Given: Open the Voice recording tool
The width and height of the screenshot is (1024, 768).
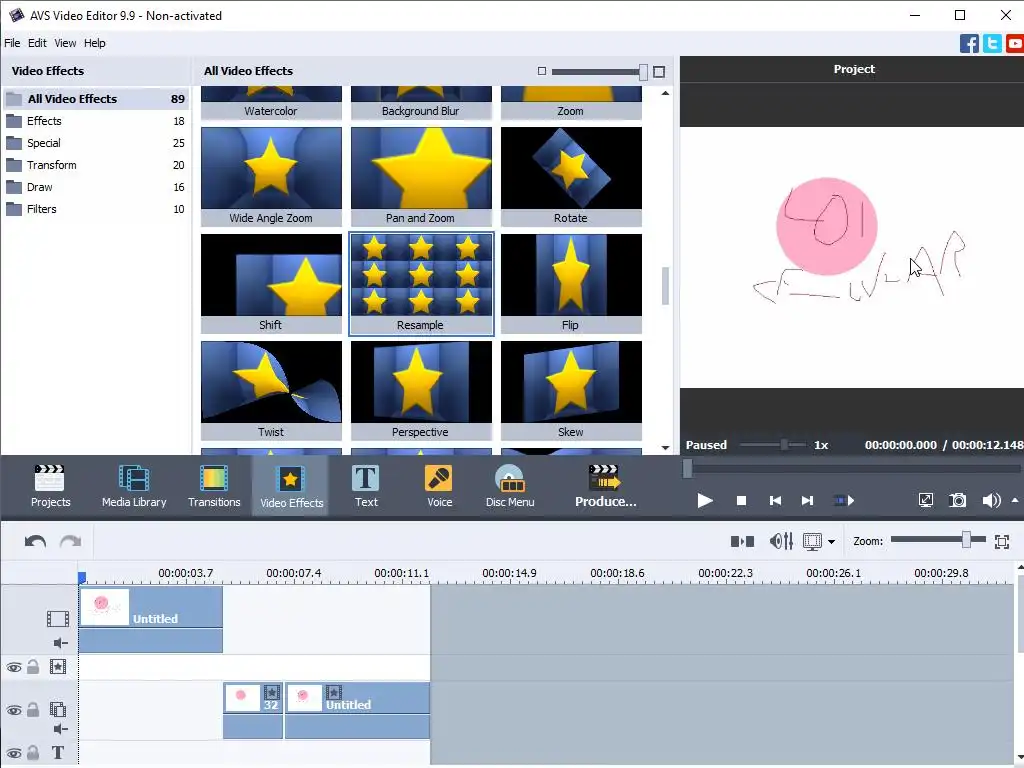Looking at the screenshot, I should 439,485.
